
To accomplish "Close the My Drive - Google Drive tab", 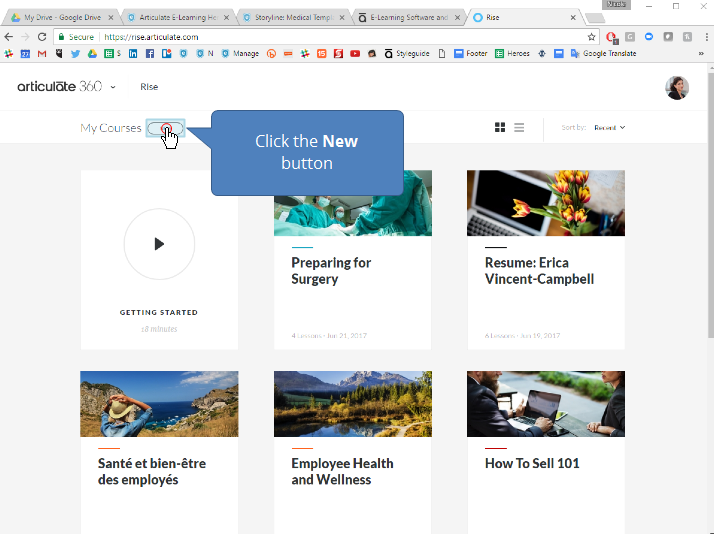I will [x=111, y=17].
